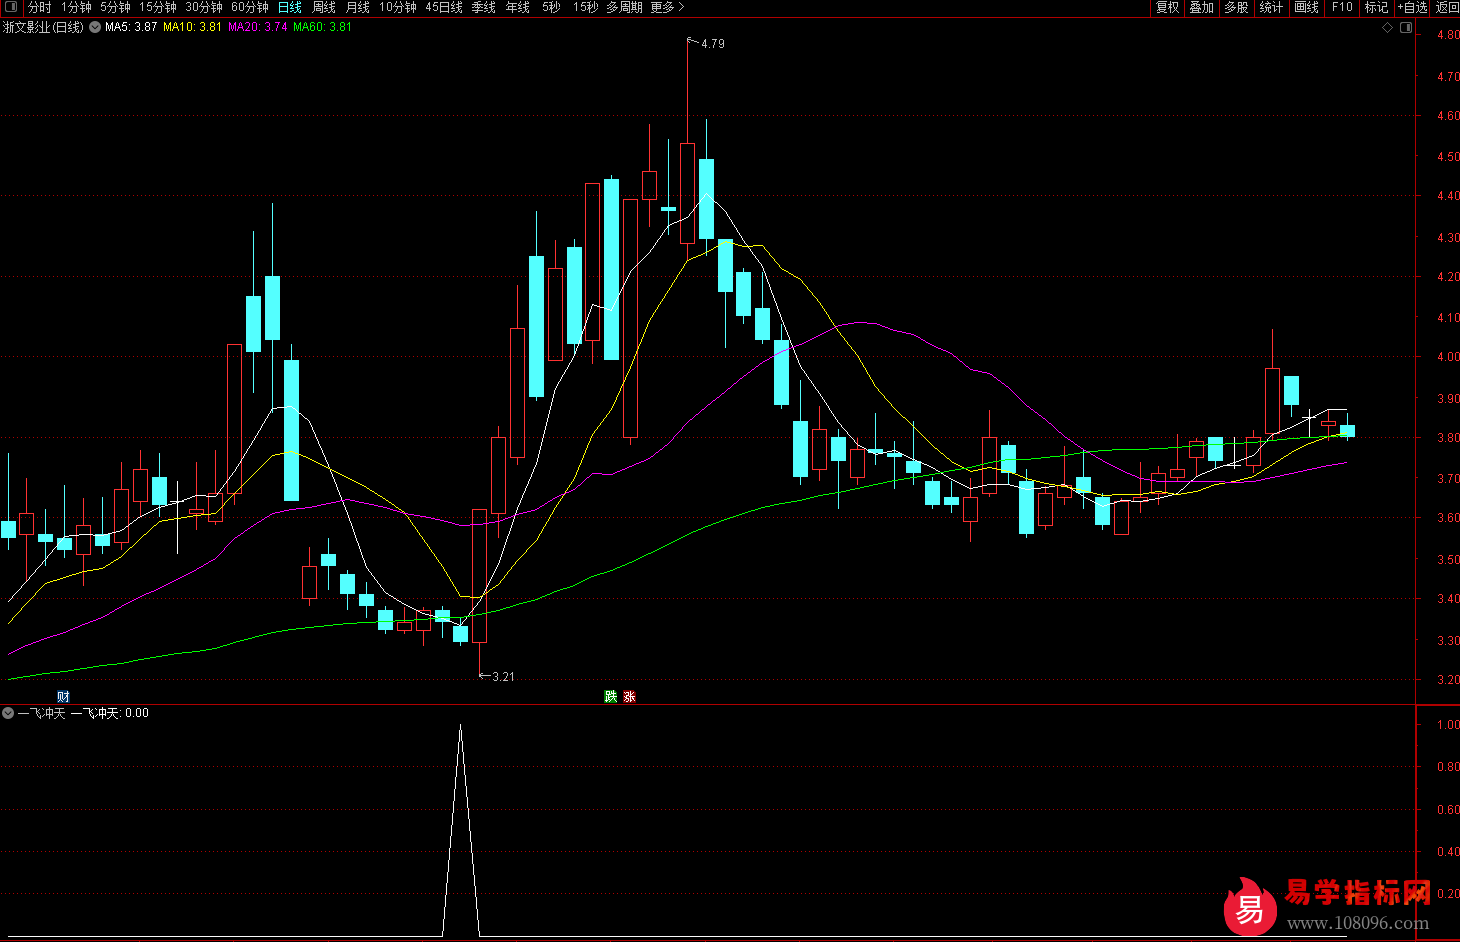
Task: Expand the MA indicator dropdown arrow
Action: click(x=95, y=27)
